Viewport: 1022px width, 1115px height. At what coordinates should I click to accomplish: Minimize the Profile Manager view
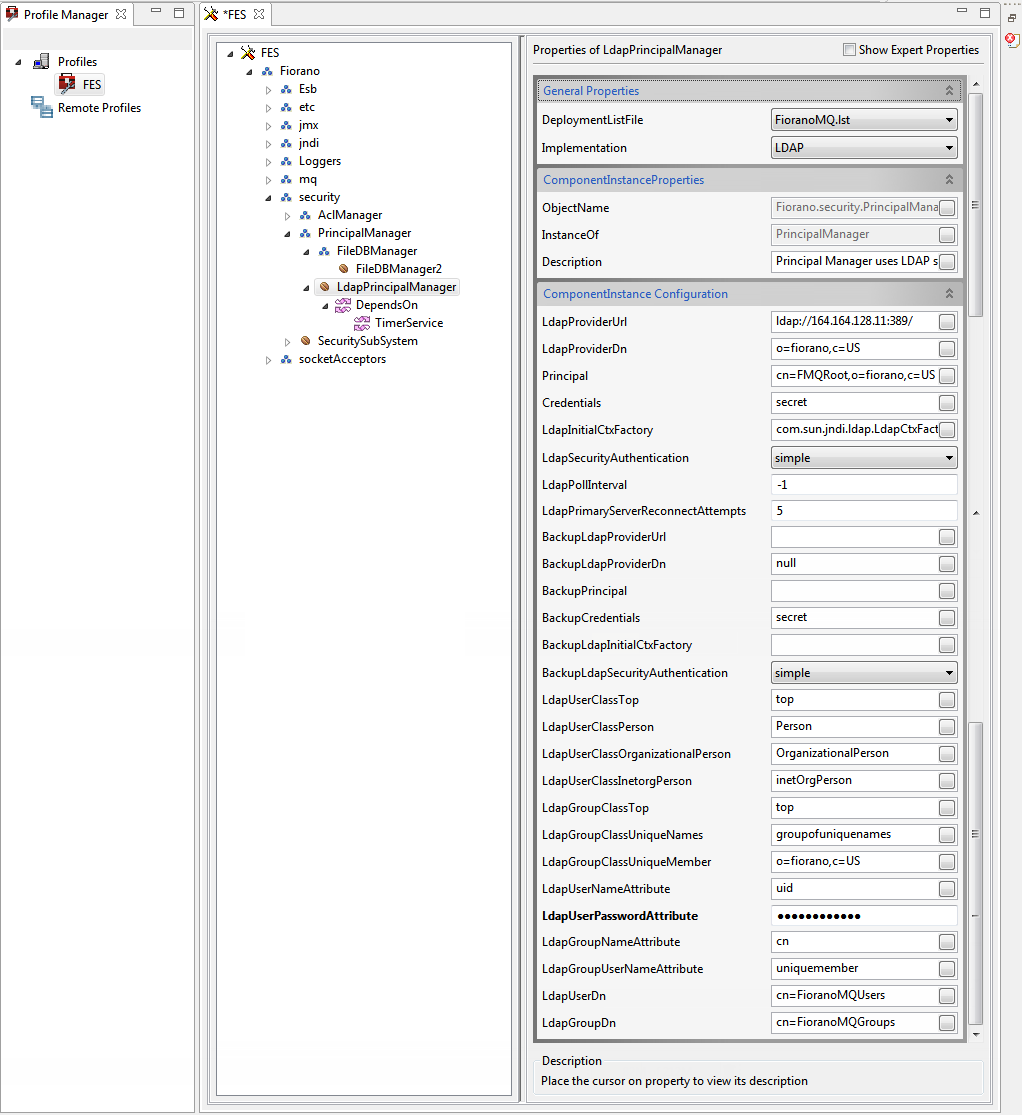coord(156,11)
